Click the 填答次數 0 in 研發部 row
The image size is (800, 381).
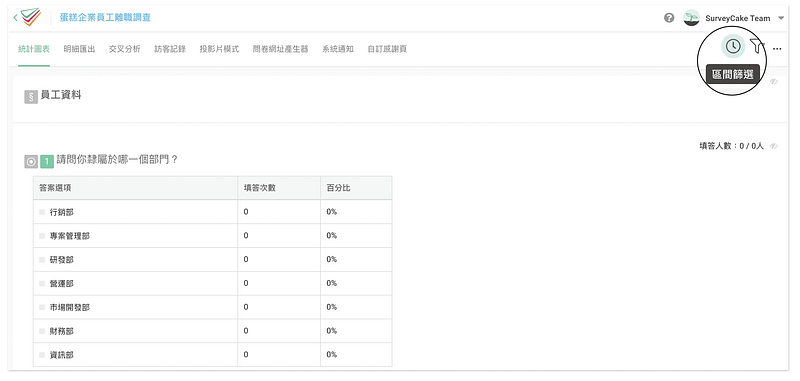click(246, 260)
